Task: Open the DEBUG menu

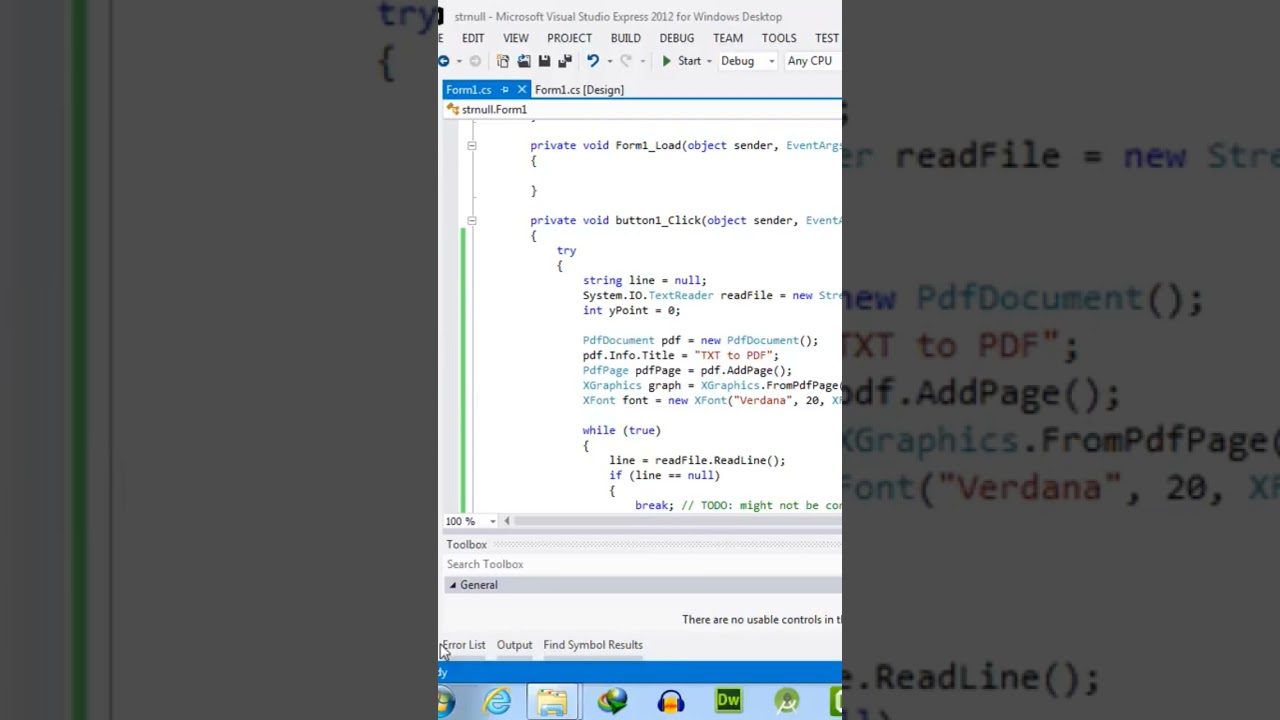Action: click(x=677, y=38)
